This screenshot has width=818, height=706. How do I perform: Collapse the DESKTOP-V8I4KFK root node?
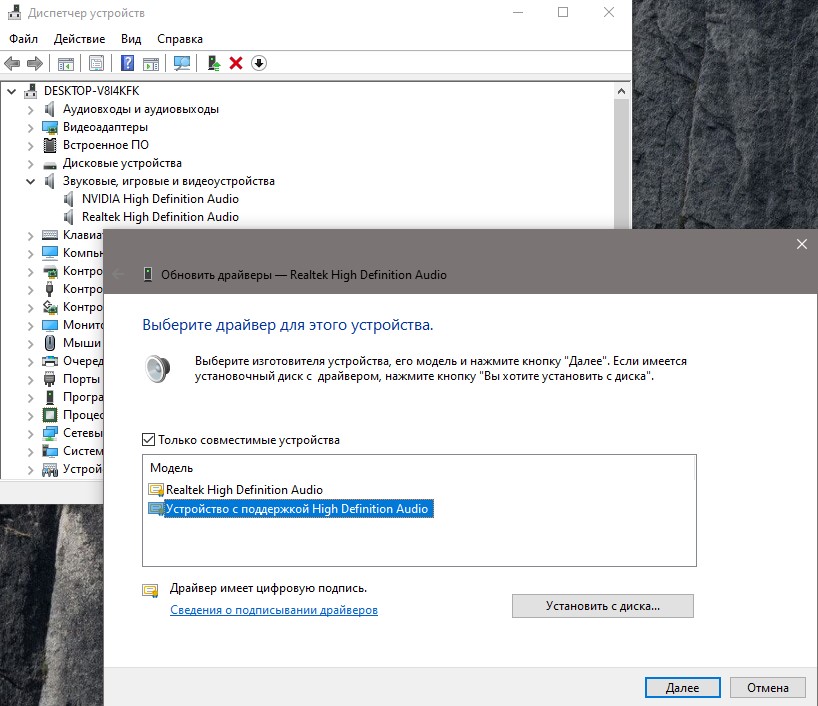click(x=11, y=92)
